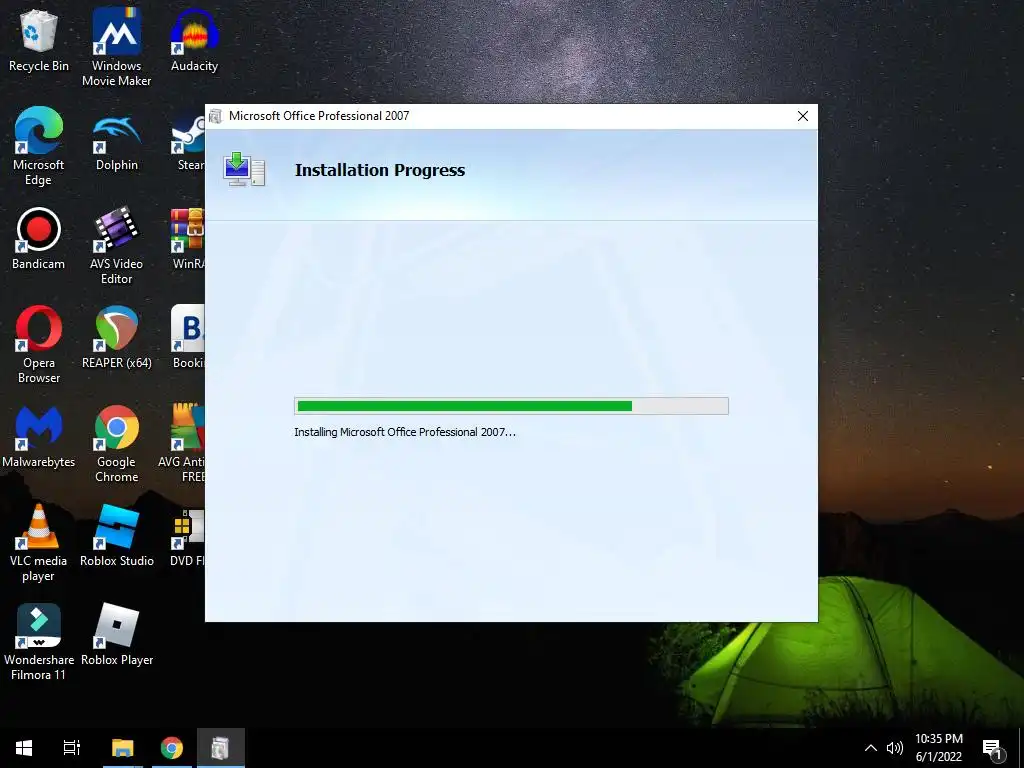Image resolution: width=1024 pixels, height=768 pixels.
Task: Select Windows Movie Maker desktop shortcut
Action: pos(116,47)
